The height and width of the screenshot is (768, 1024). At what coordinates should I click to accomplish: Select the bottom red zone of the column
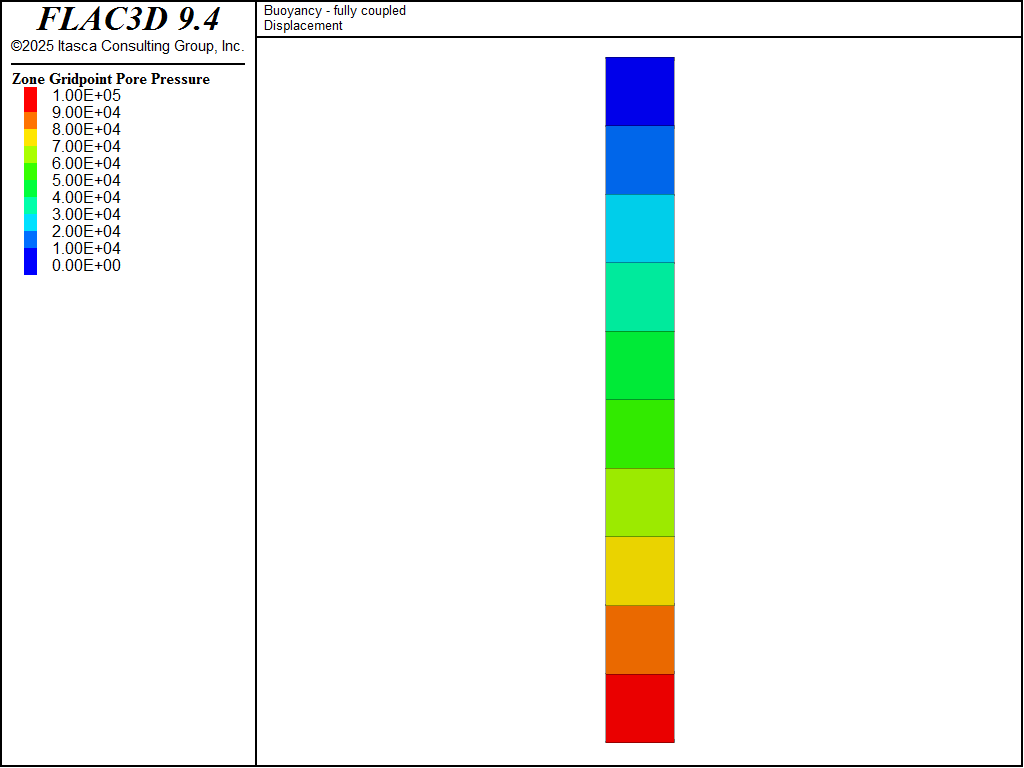[x=639, y=708]
